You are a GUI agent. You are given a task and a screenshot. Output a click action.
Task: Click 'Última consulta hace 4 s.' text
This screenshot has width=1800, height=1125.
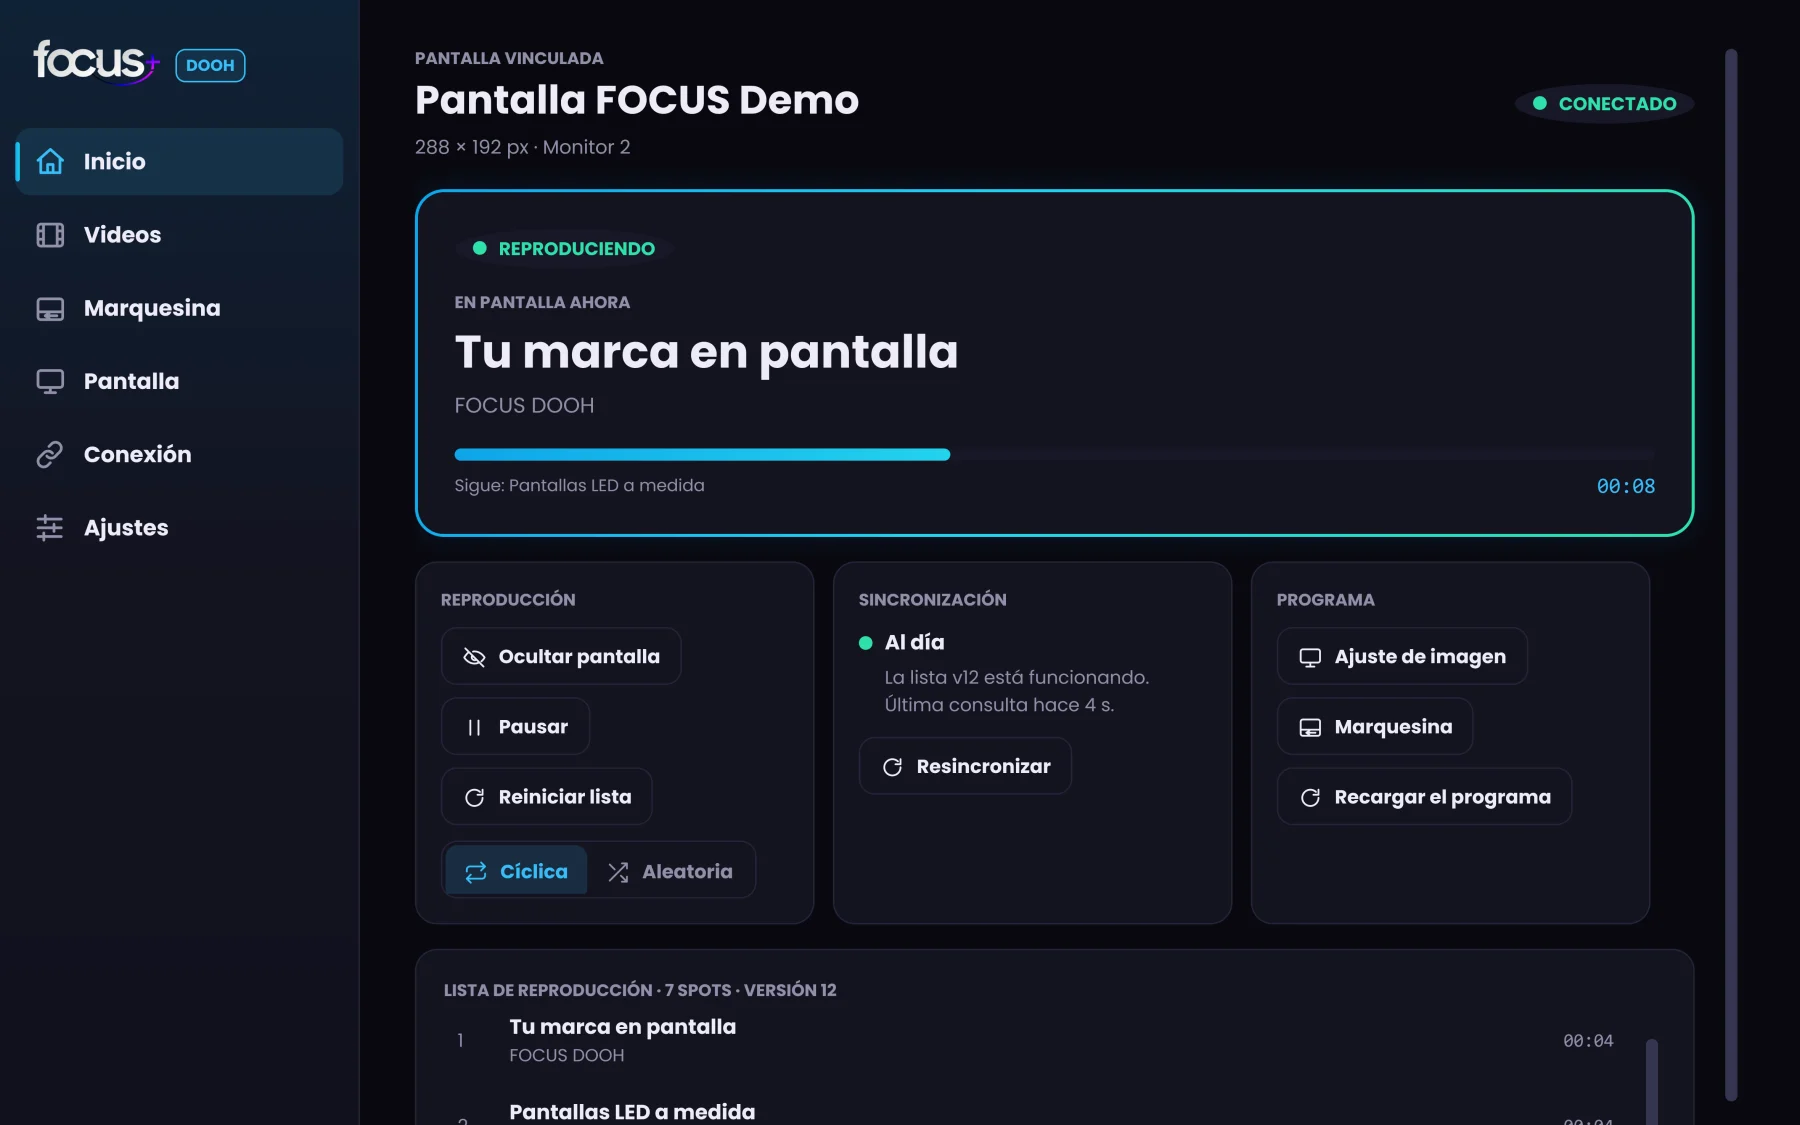tap(999, 705)
